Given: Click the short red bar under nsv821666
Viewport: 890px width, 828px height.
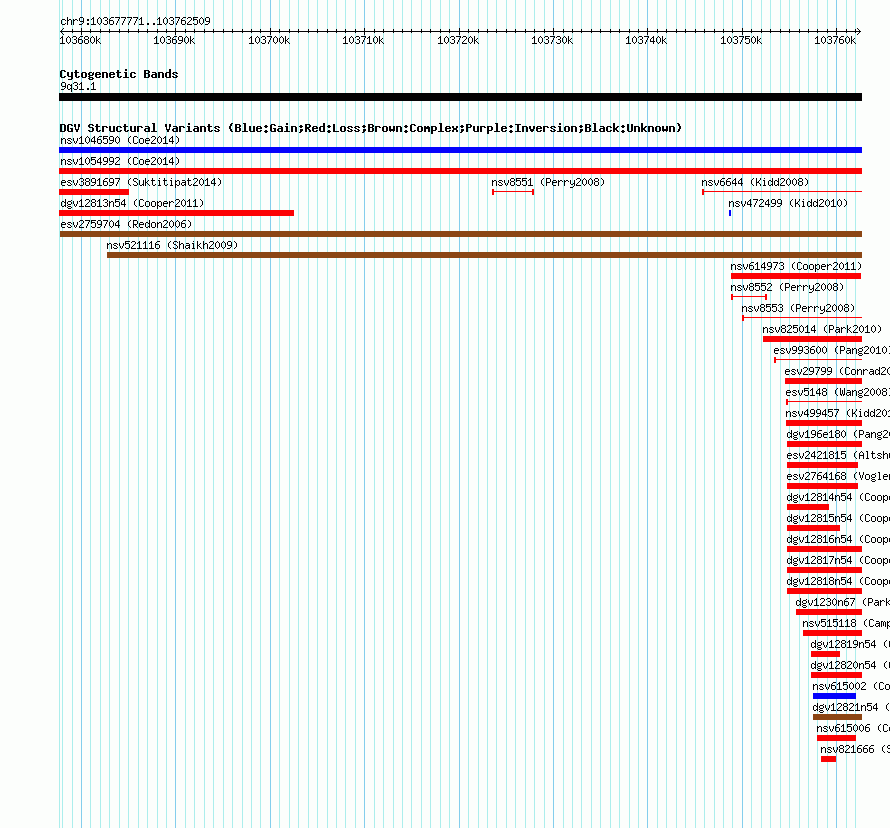Looking at the screenshot, I should coord(828,759).
